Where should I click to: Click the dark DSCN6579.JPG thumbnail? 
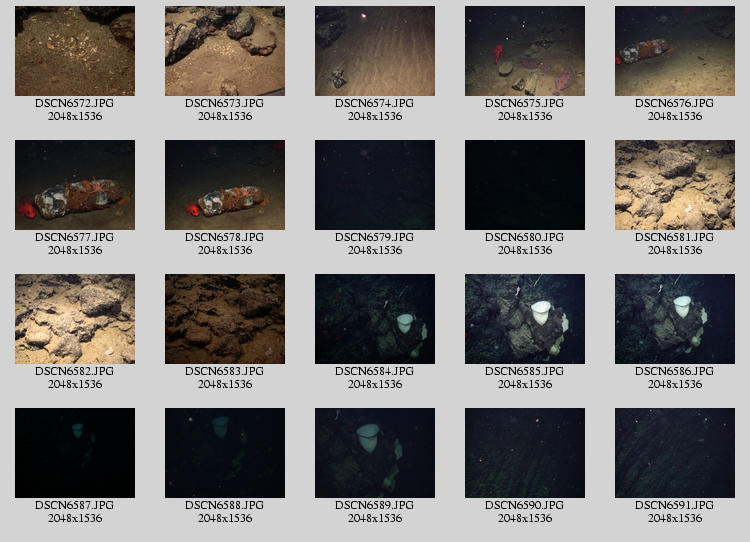[x=375, y=185]
